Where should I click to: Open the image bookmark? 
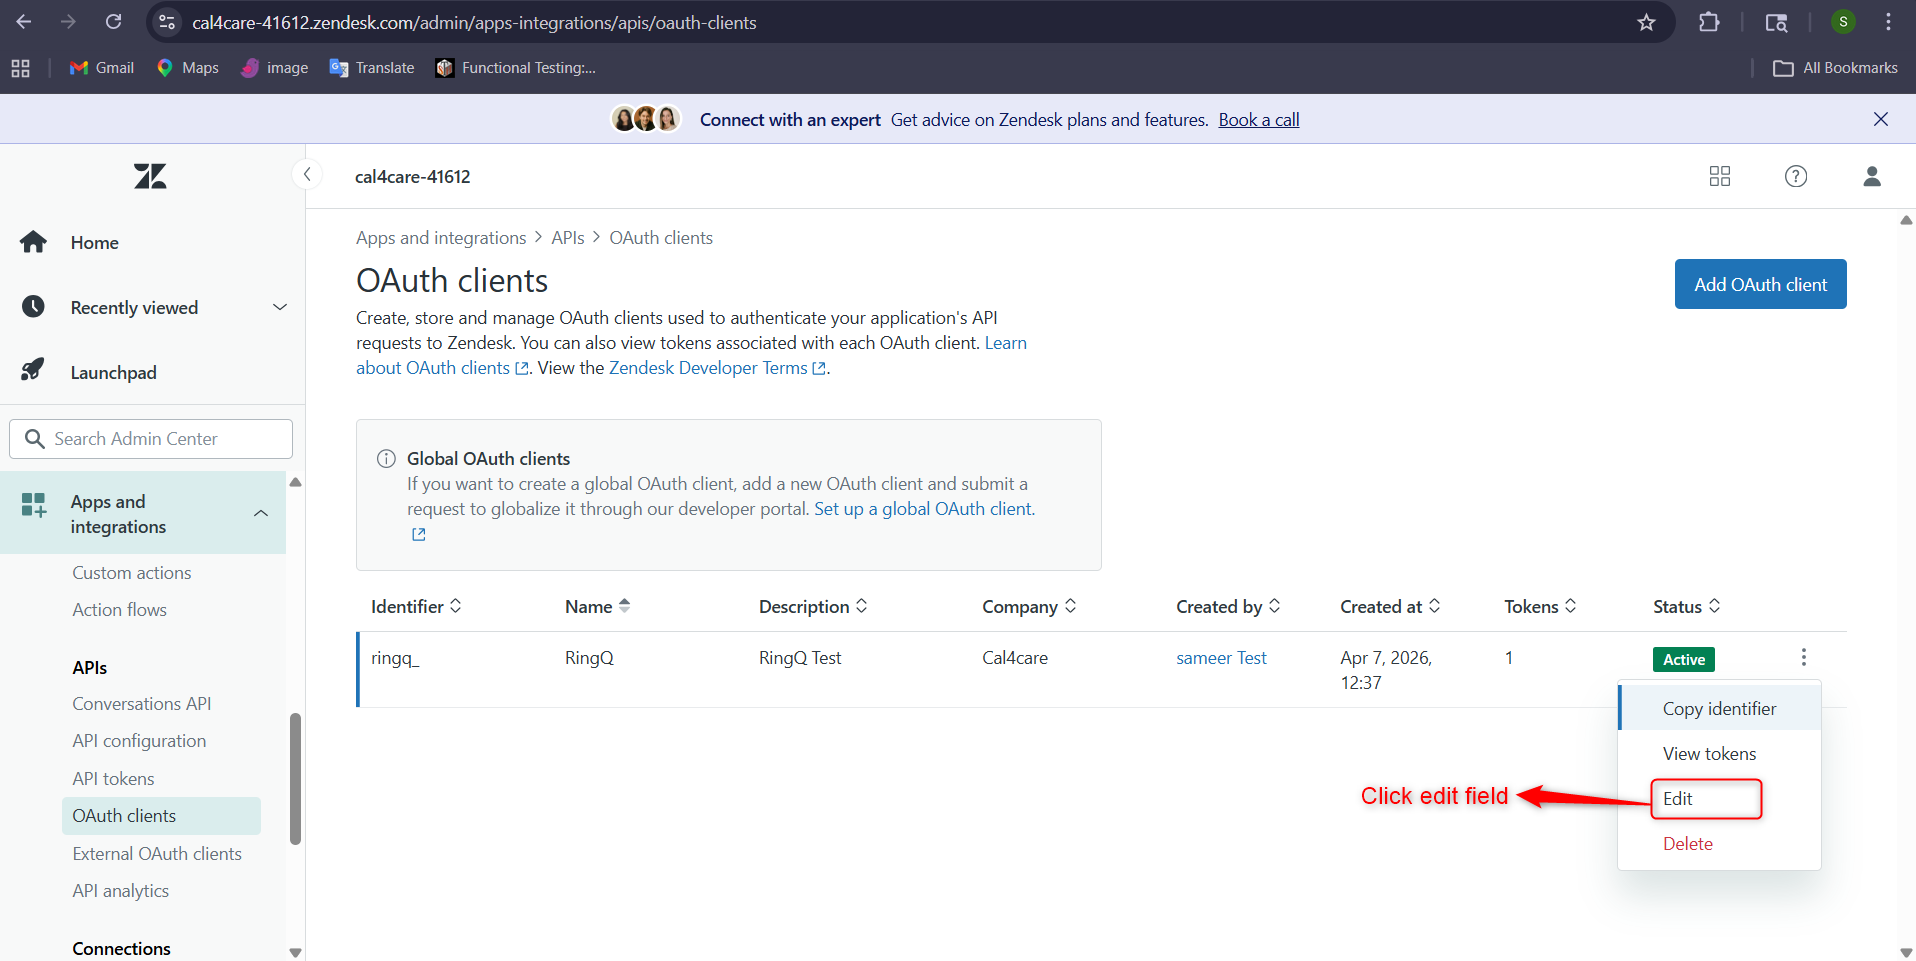click(274, 68)
